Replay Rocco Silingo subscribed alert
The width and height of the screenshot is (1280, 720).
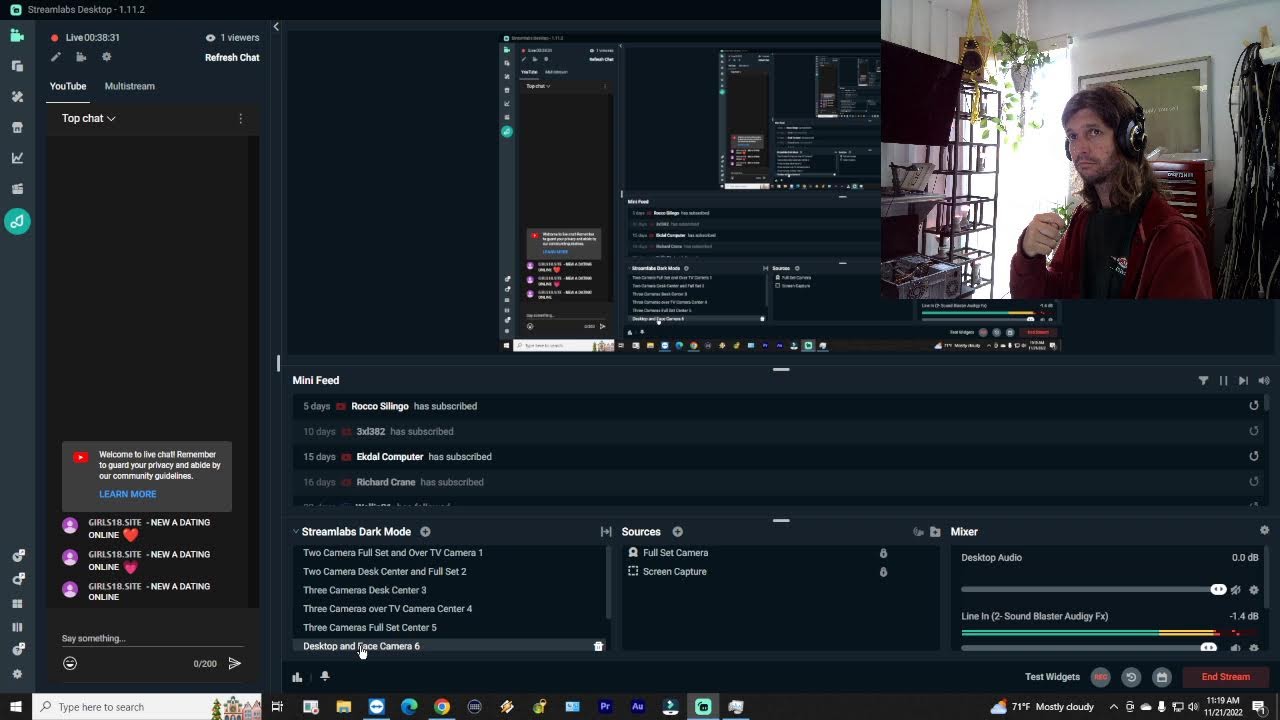point(1254,406)
